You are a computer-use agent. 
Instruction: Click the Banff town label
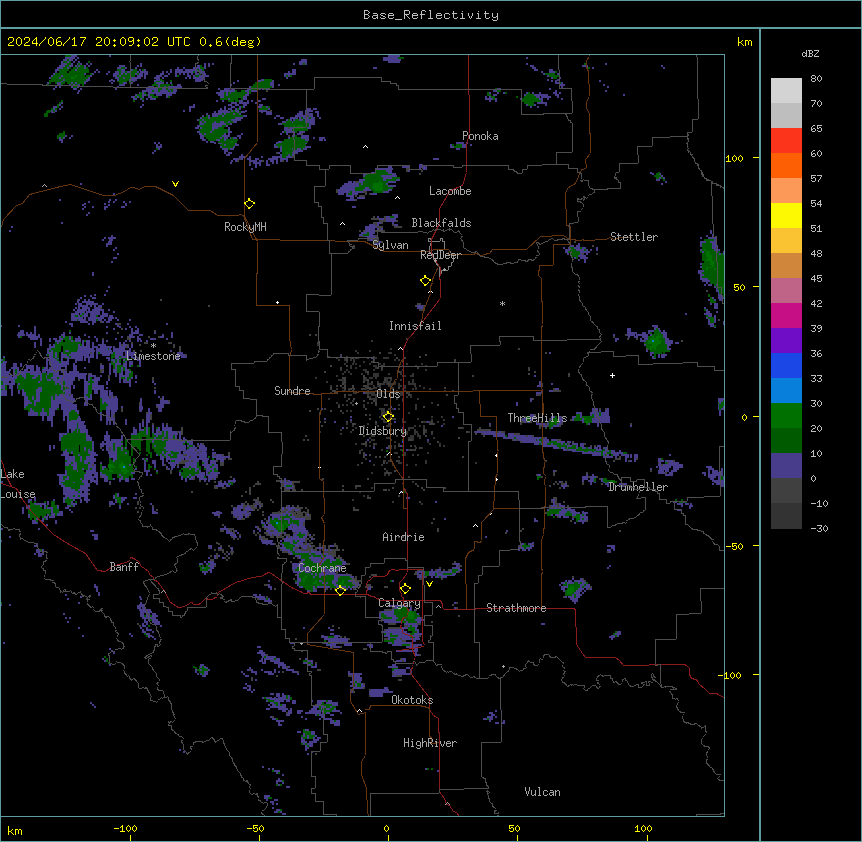[x=124, y=567]
